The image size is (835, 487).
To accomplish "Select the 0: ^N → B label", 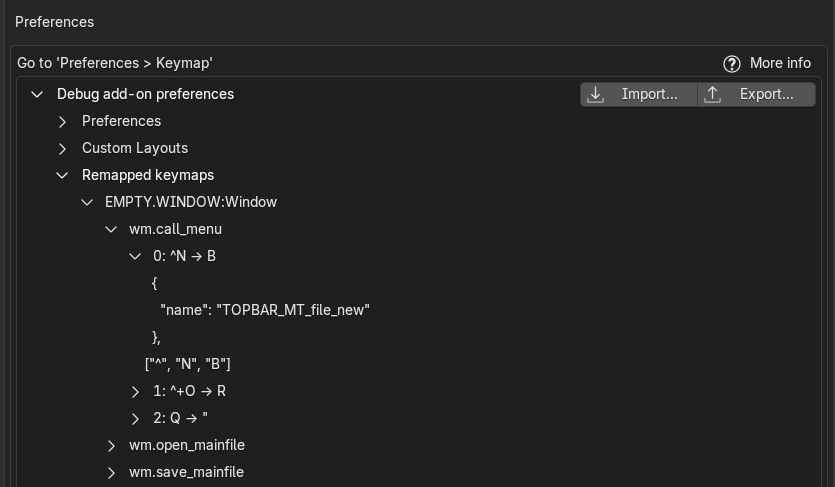I will pyautogui.click(x=184, y=256).
